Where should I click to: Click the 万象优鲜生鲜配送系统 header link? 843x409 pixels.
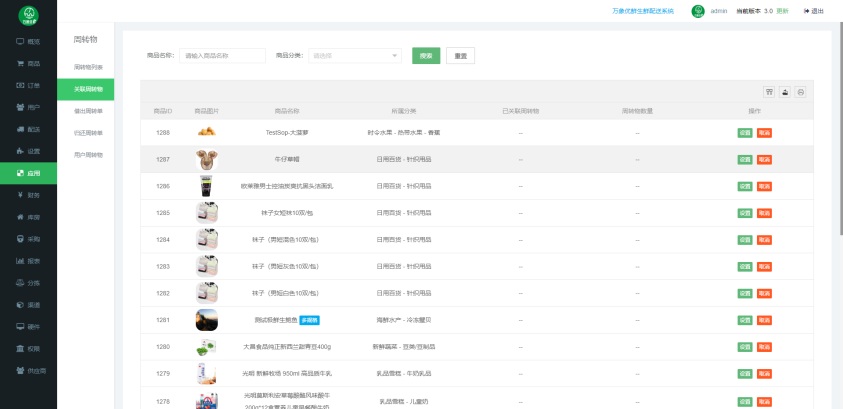click(x=642, y=11)
